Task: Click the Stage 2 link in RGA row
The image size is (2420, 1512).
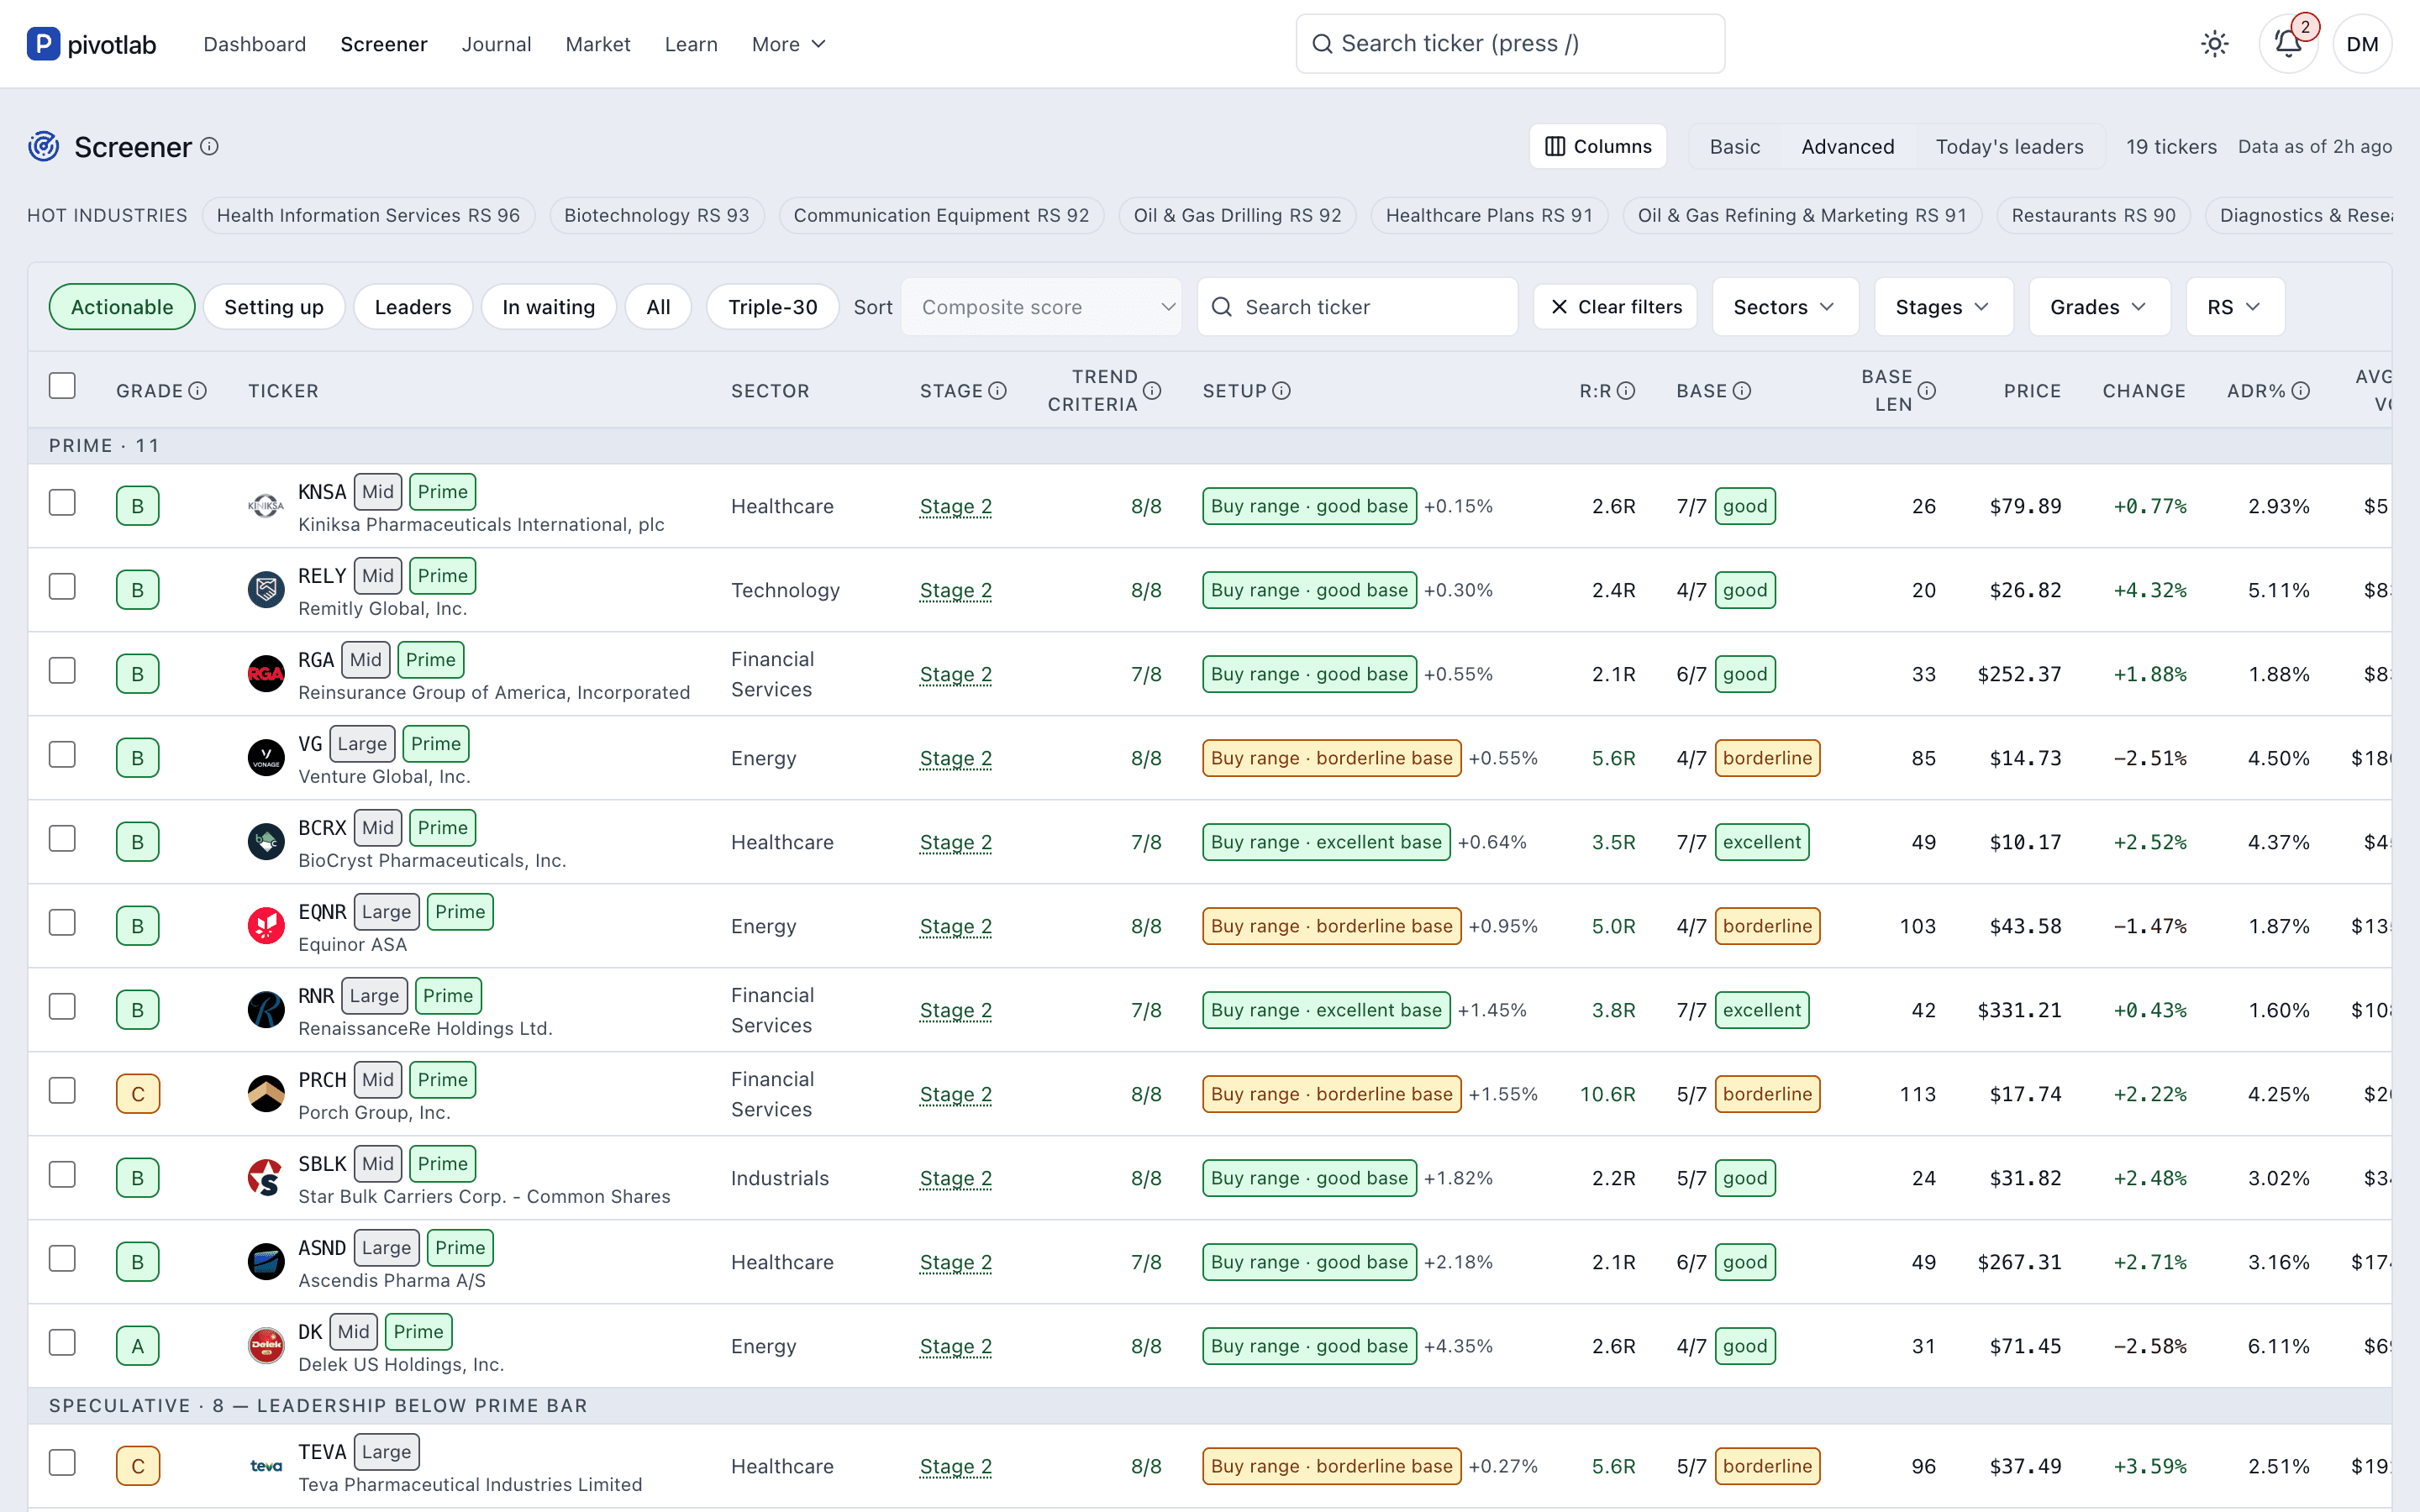Action: (x=955, y=674)
